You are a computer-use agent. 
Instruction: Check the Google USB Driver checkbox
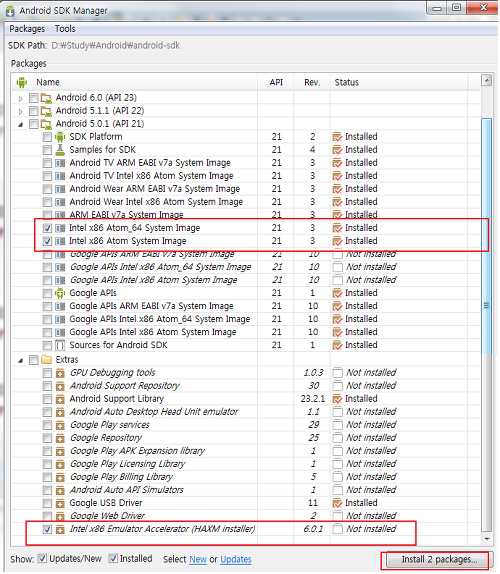click(47, 503)
